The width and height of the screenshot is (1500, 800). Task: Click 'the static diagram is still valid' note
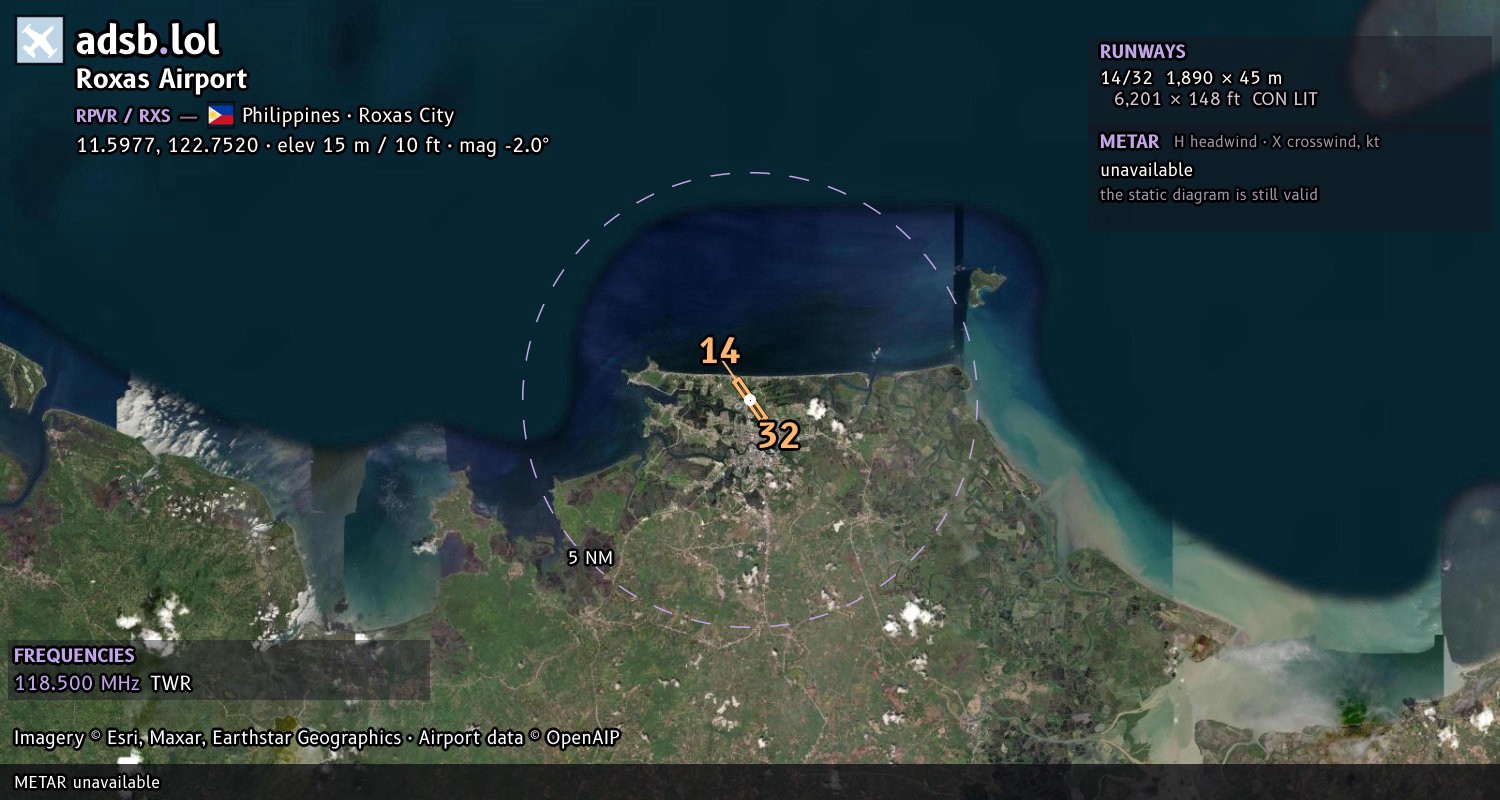tap(1209, 195)
